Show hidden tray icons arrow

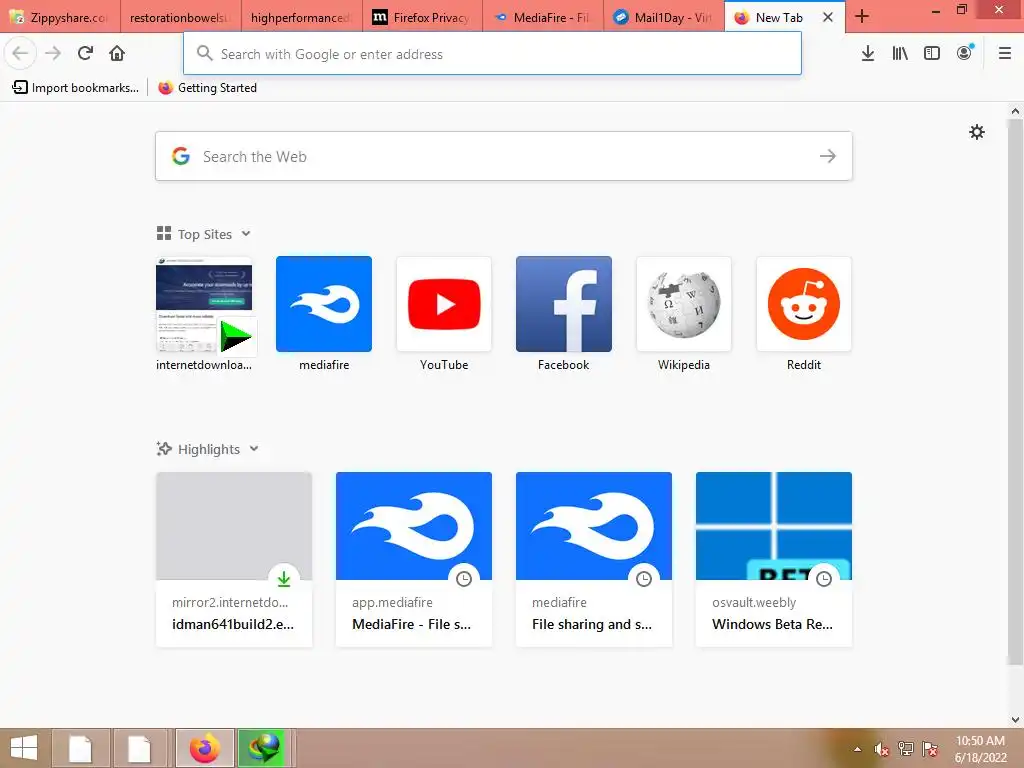[857, 749]
